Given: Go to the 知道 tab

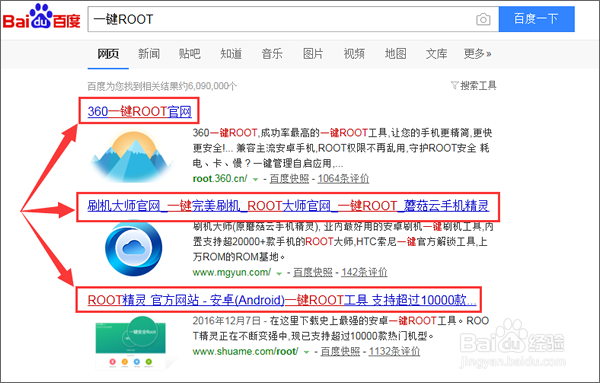Looking at the screenshot, I should 231,54.
